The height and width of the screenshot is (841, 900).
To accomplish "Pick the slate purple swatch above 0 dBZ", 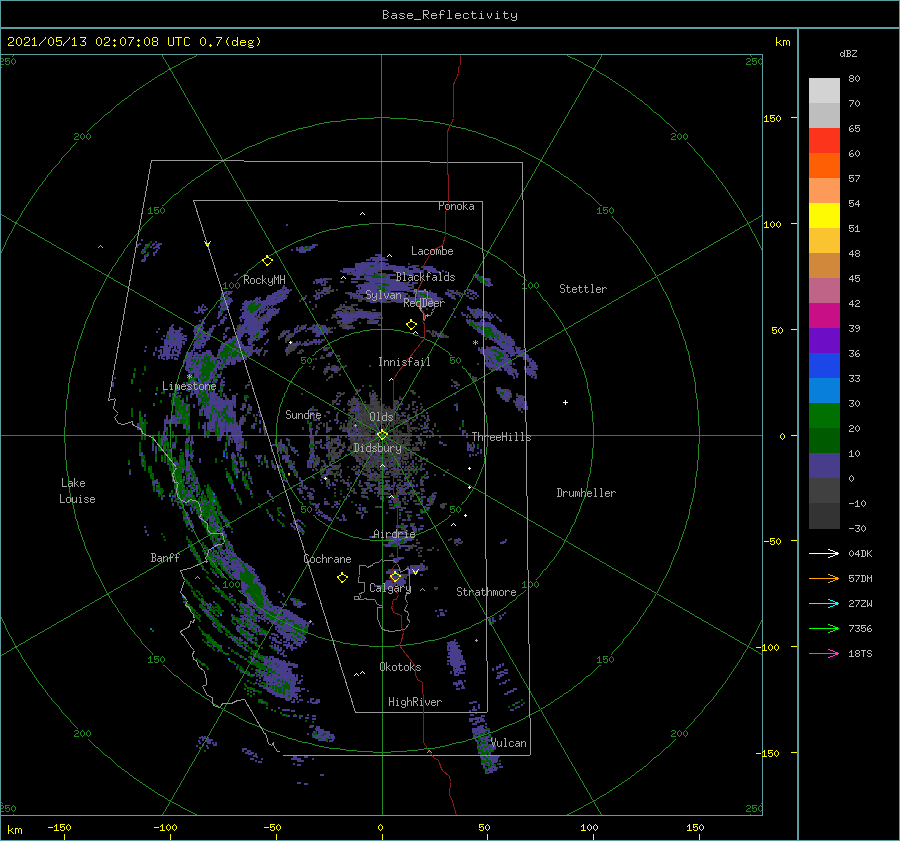I will tap(824, 466).
